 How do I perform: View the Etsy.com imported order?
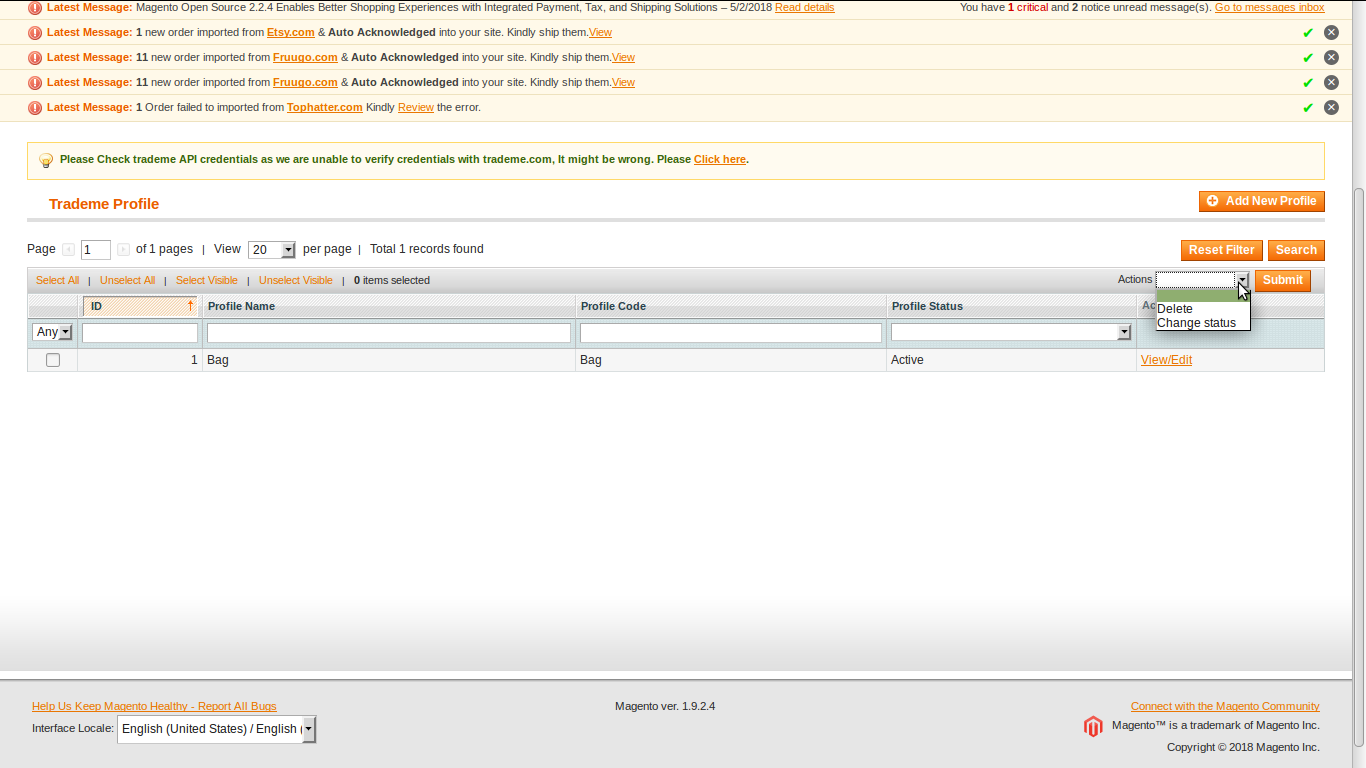600,32
